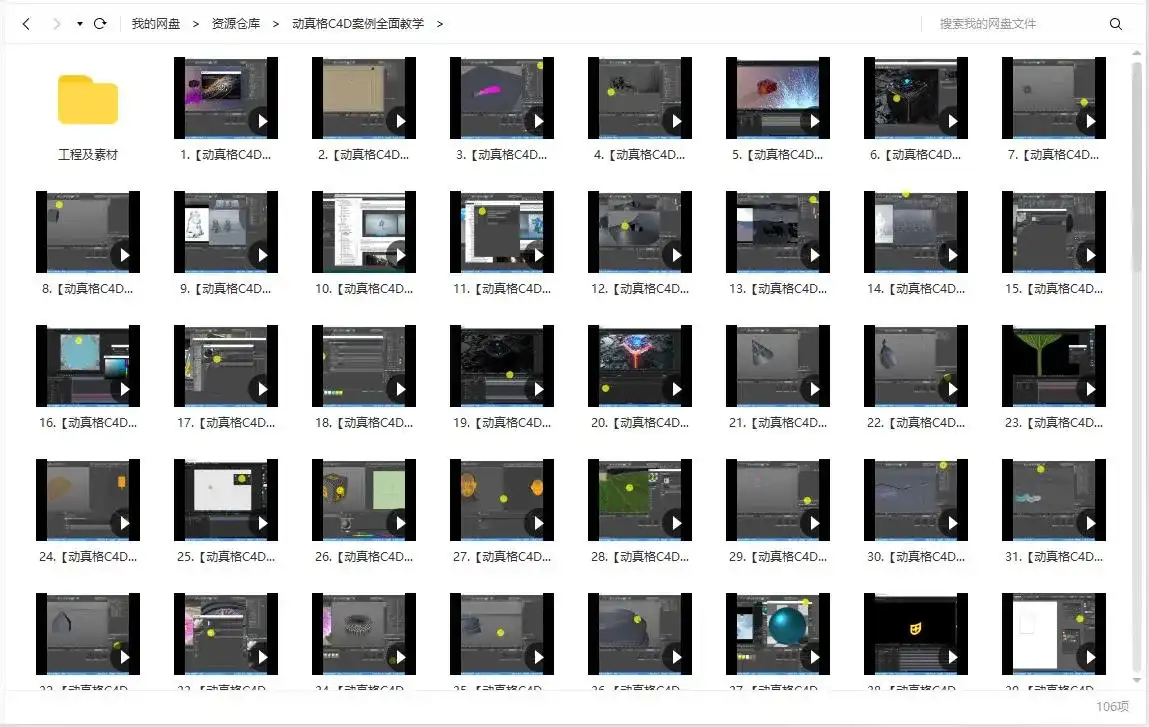This screenshot has width=1149, height=727.
Task: Click the forward navigation arrow
Action: (x=55, y=22)
